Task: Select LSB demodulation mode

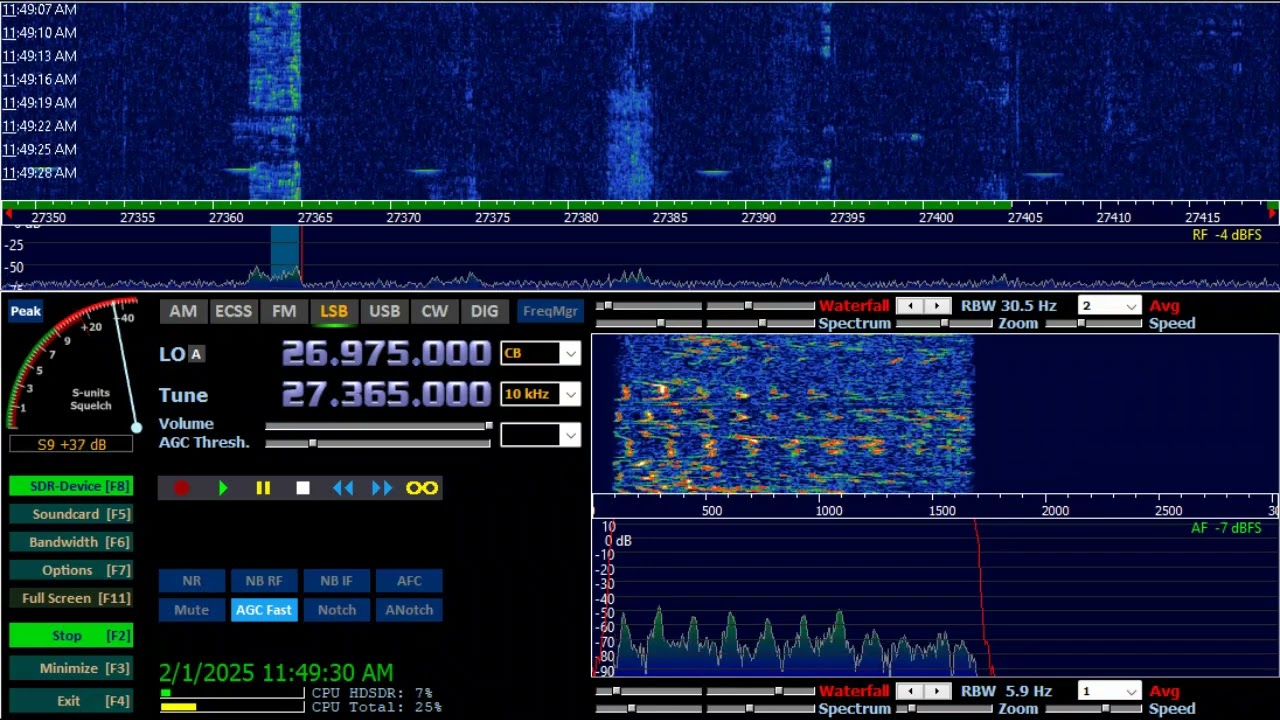Action: pos(334,311)
